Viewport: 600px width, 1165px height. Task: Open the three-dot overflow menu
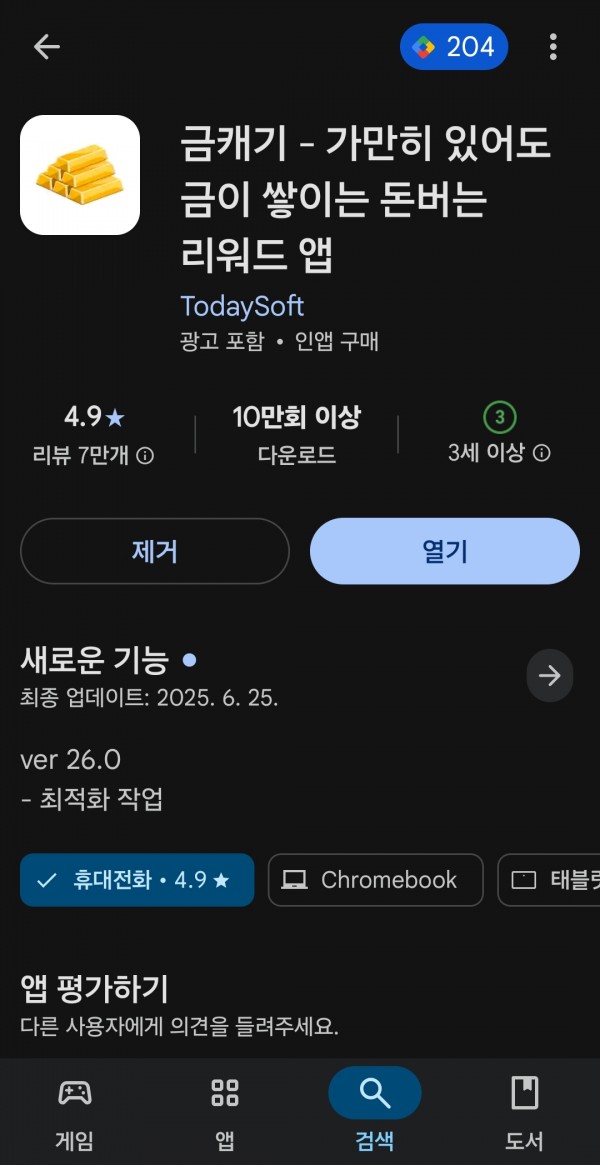click(x=552, y=47)
